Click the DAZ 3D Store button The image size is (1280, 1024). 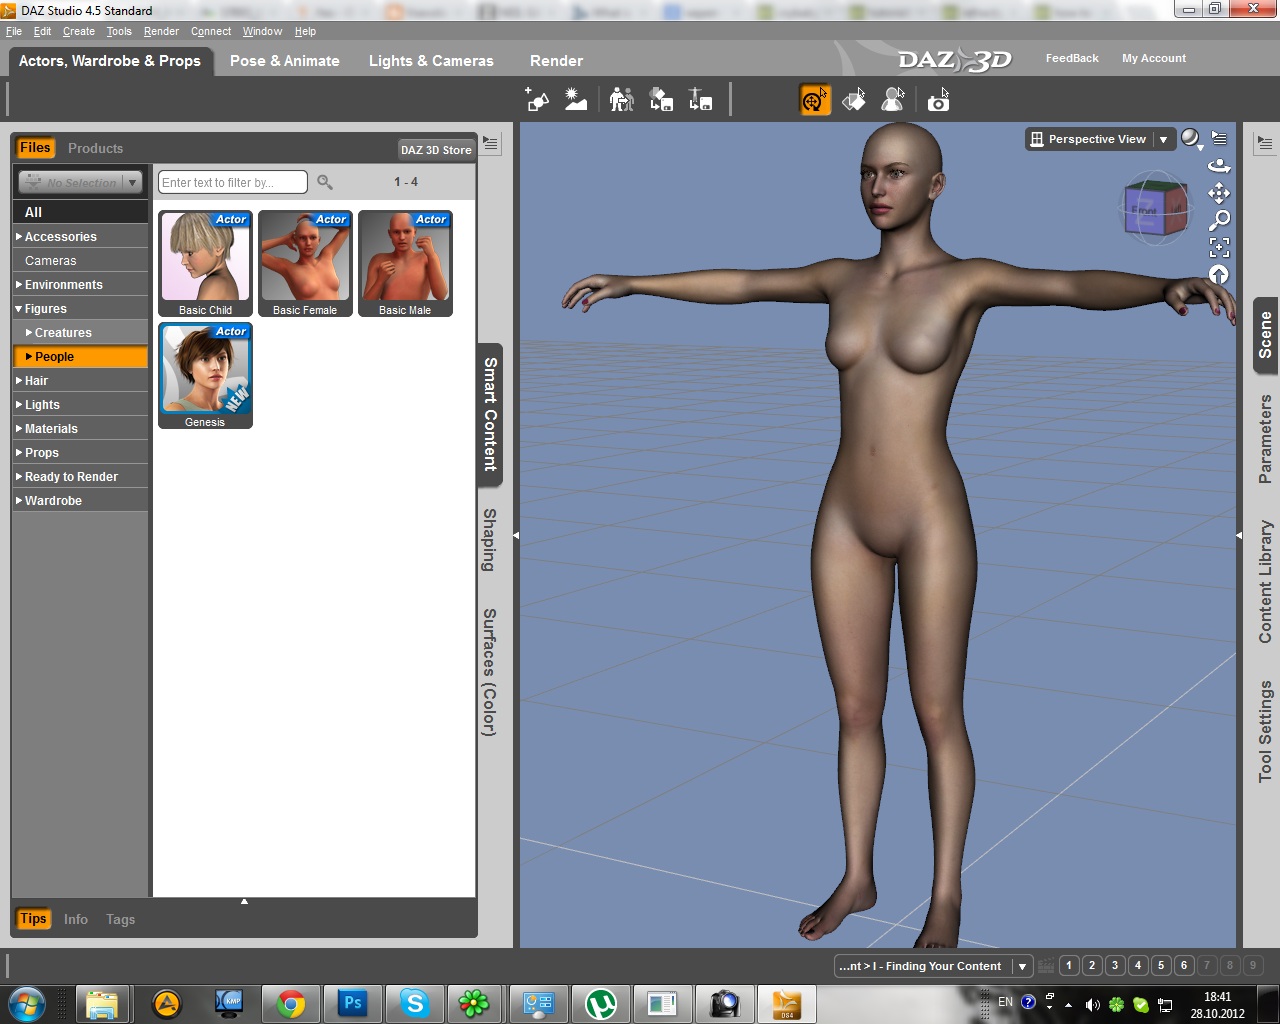coord(436,150)
